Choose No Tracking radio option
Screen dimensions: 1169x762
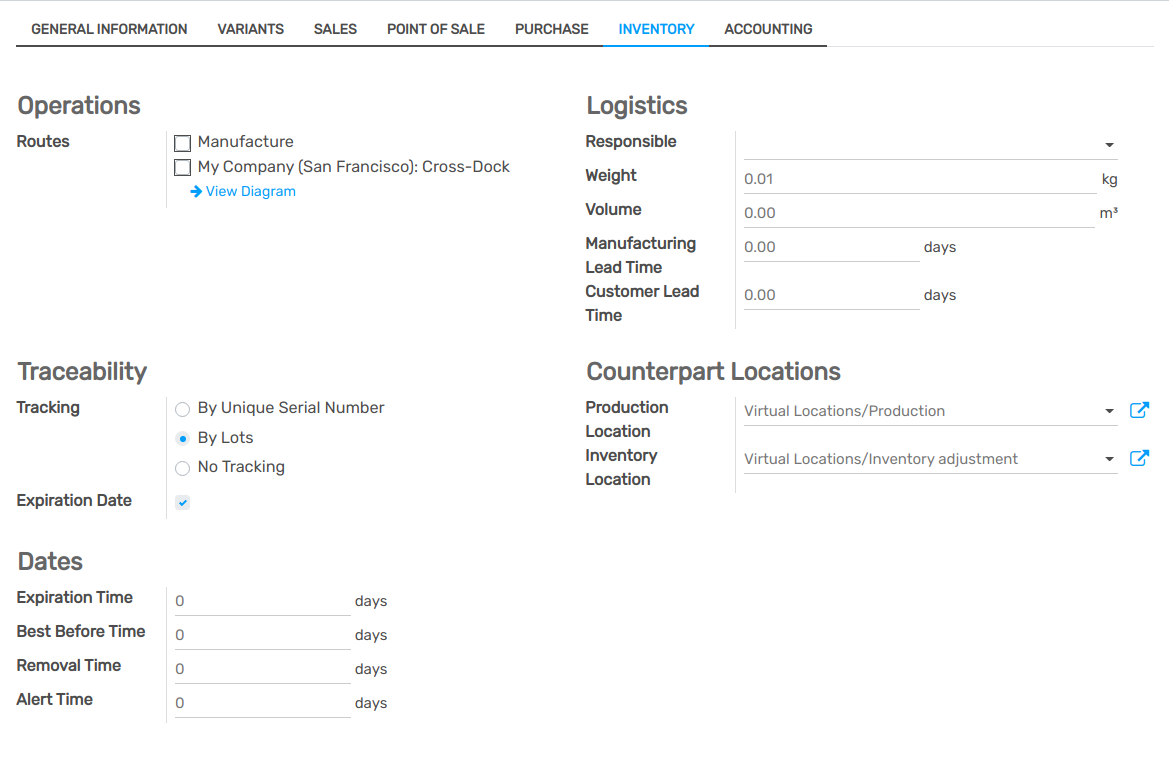pos(182,468)
